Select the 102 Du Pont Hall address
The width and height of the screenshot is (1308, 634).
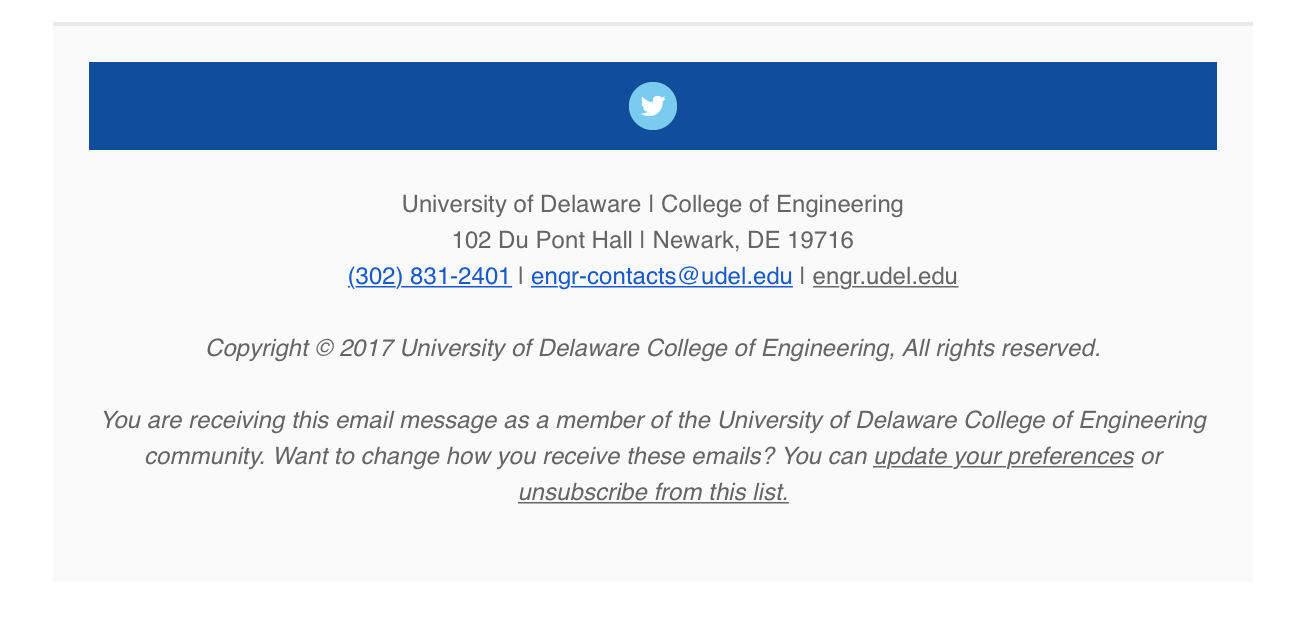(x=542, y=240)
